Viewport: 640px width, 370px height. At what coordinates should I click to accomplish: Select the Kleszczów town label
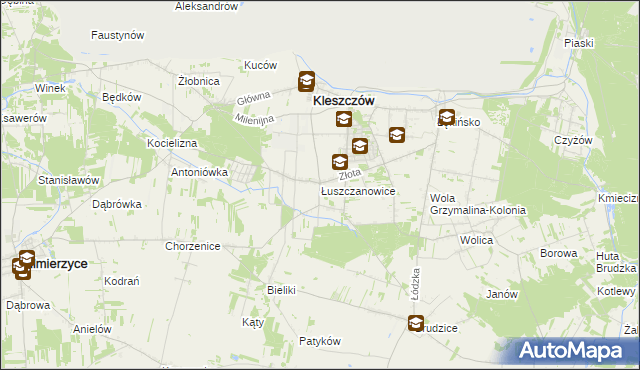[344, 101]
